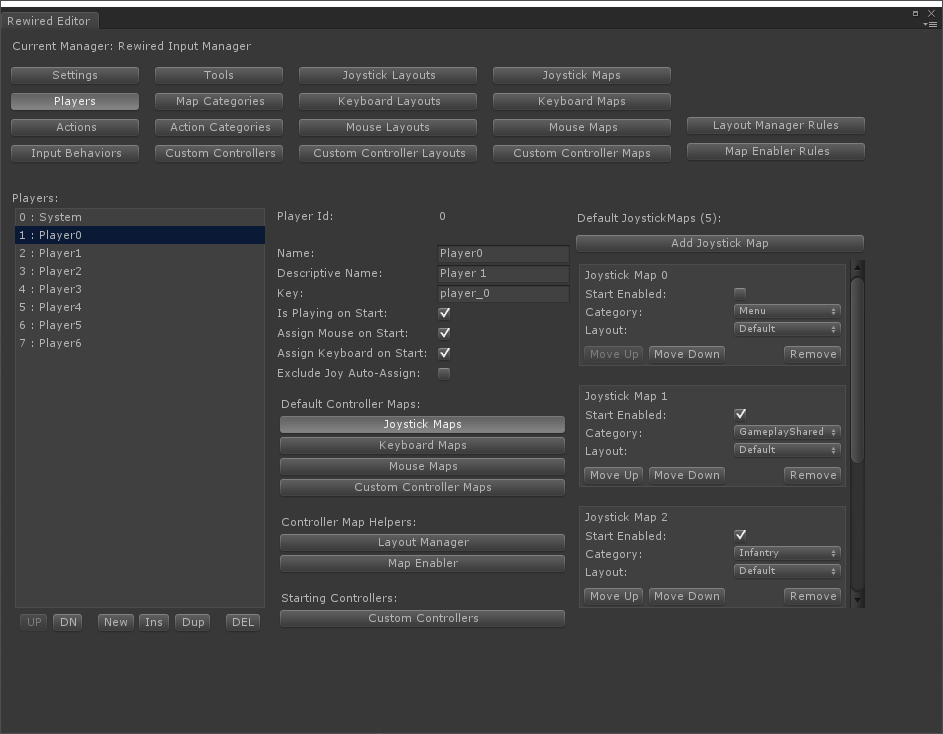Viewport: 943px width, 734px height.
Task: Open Map Enabler controller map helper
Action: tap(422, 563)
